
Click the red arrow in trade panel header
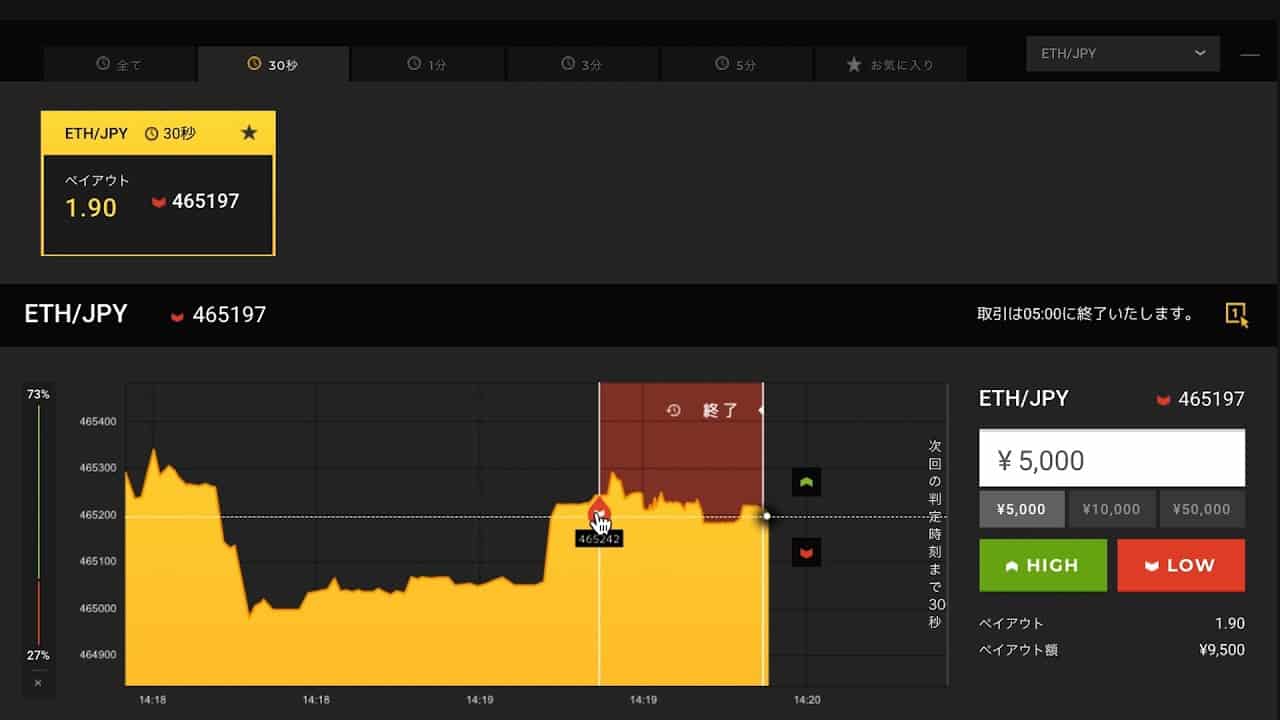(x=1163, y=400)
